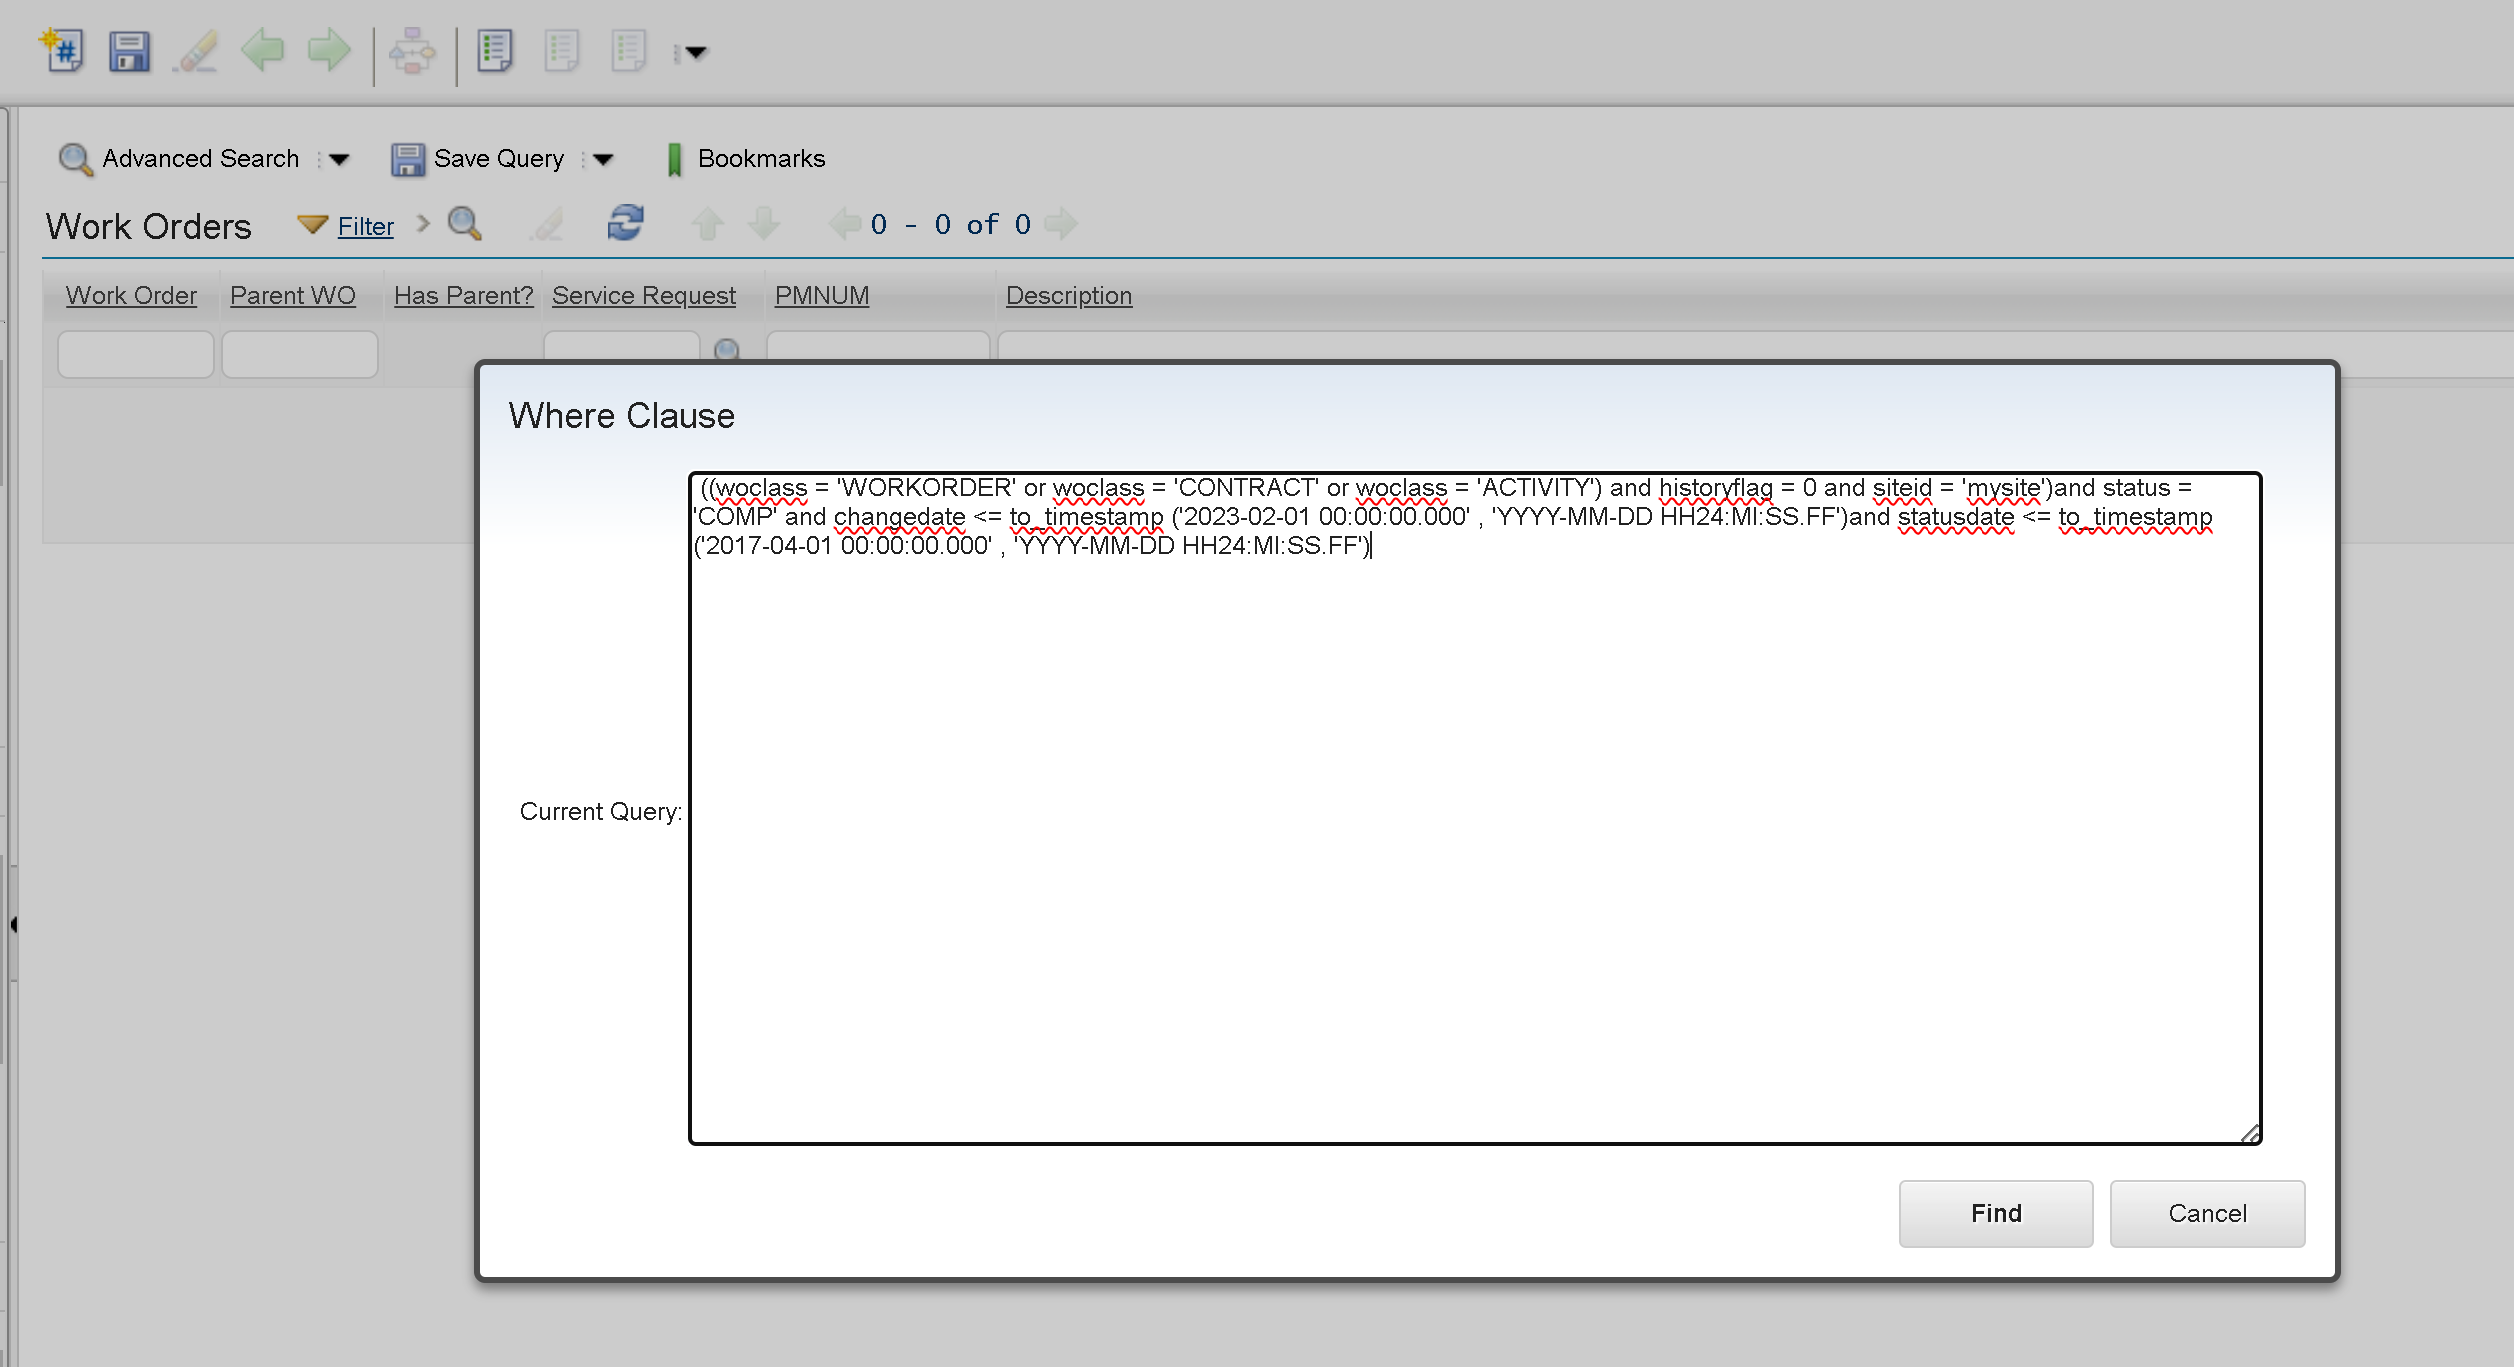Sort the table by Description column
The height and width of the screenshot is (1367, 2514).
[1069, 295]
